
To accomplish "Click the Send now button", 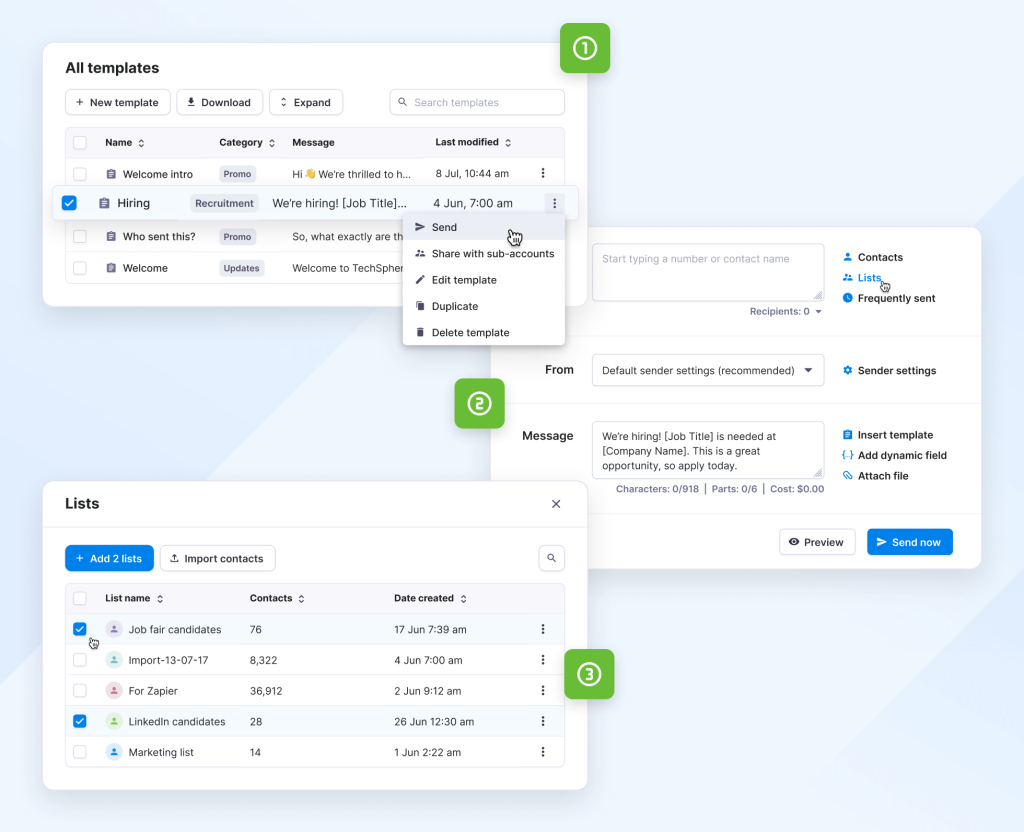I will tap(909, 541).
